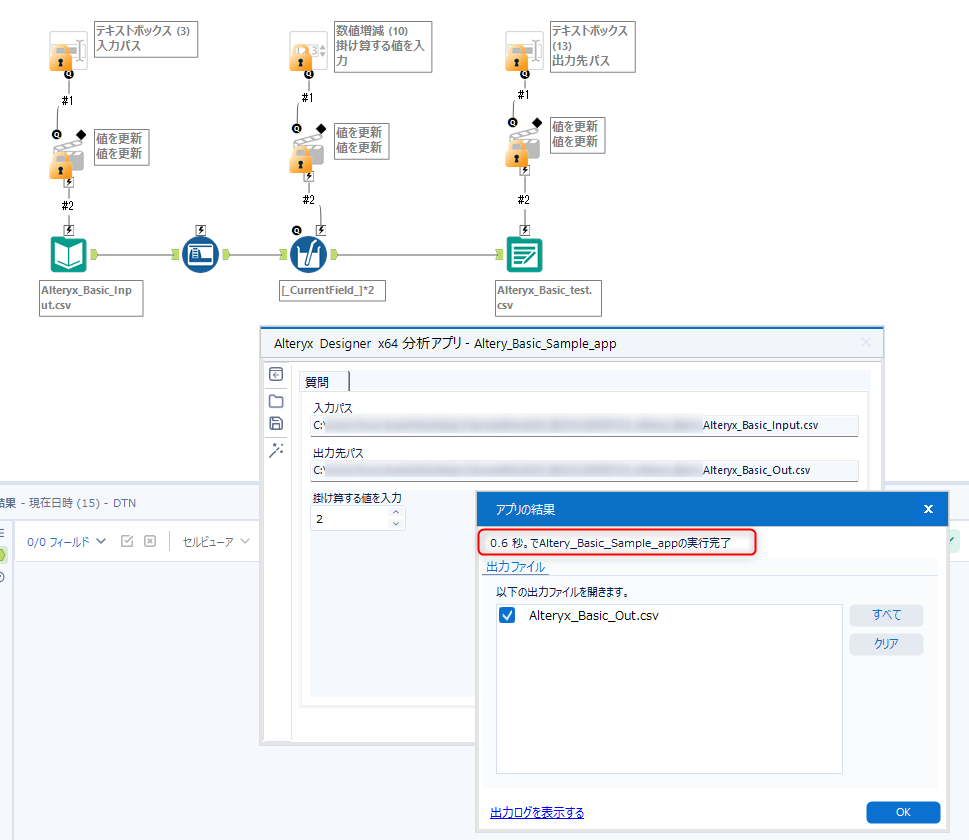Select the Alteryx_Basic_test.csv Output Data tool
Image resolution: width=969 pixels, height=840 pixels.
click(524, 255)
